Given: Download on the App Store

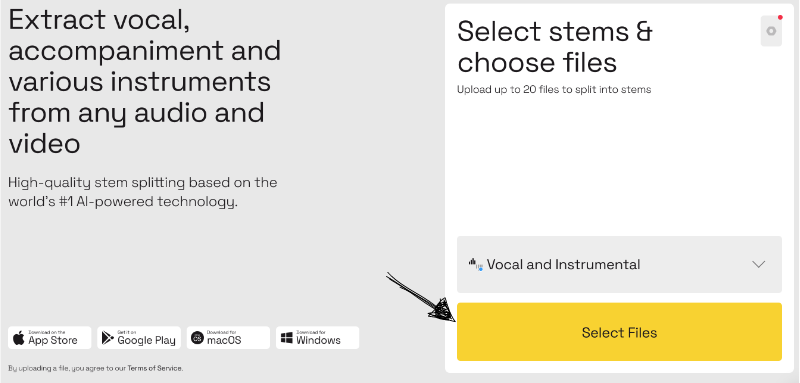Looking at the screenshot, I should coord(49,338).
